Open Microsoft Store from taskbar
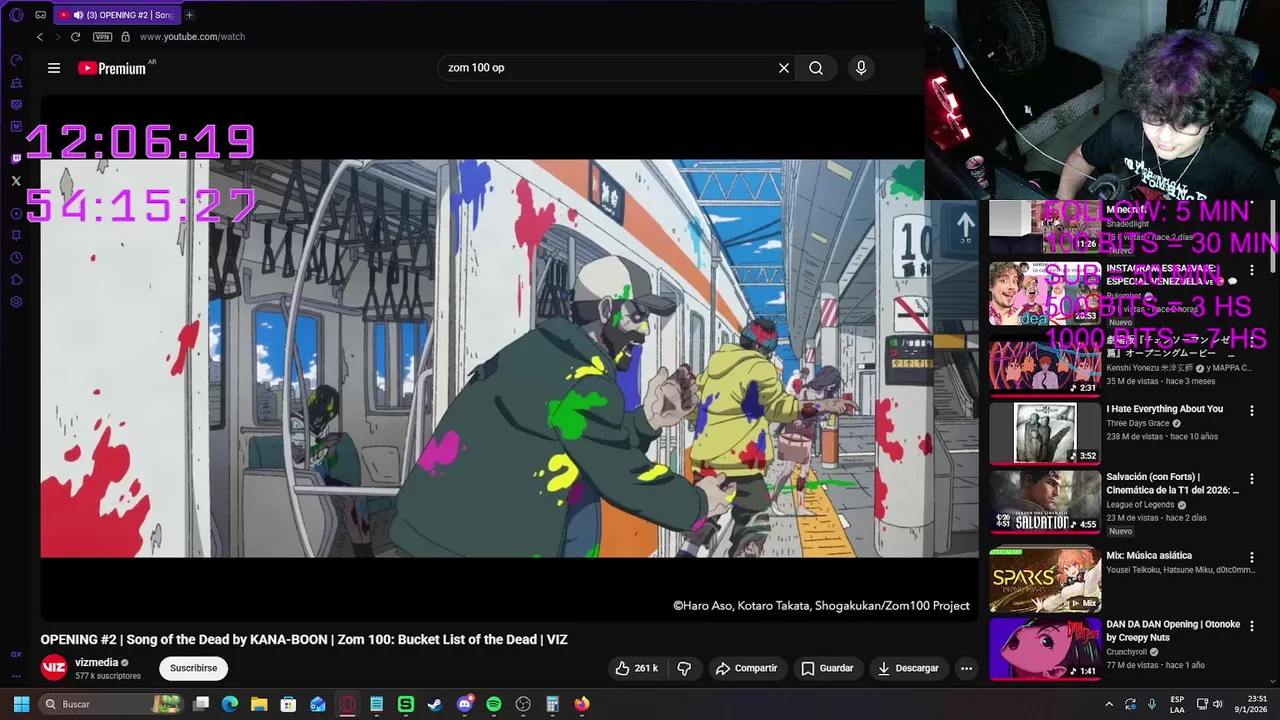 point(288,704)
